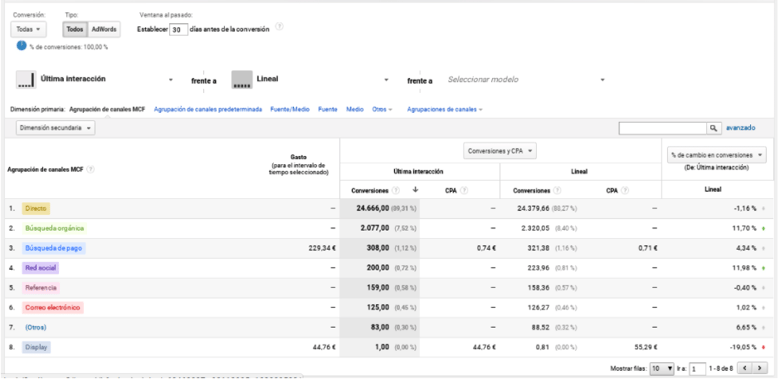Viewport: 780px width, 379px height.
Task: Select the 'Fuente' dimension link
Action: point(327,109)
